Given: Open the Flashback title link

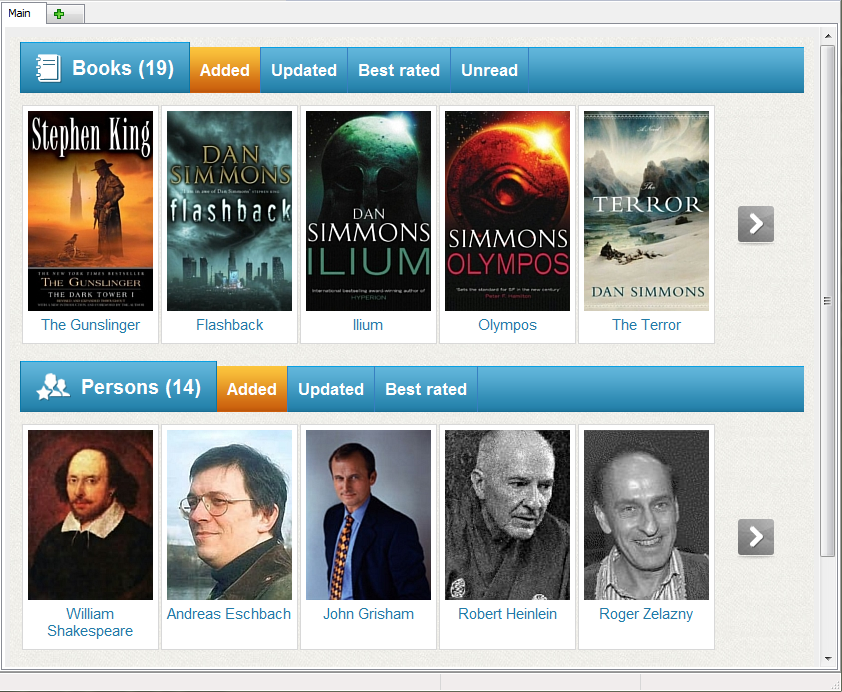Looking at the screenshot, I should (229, 325).
